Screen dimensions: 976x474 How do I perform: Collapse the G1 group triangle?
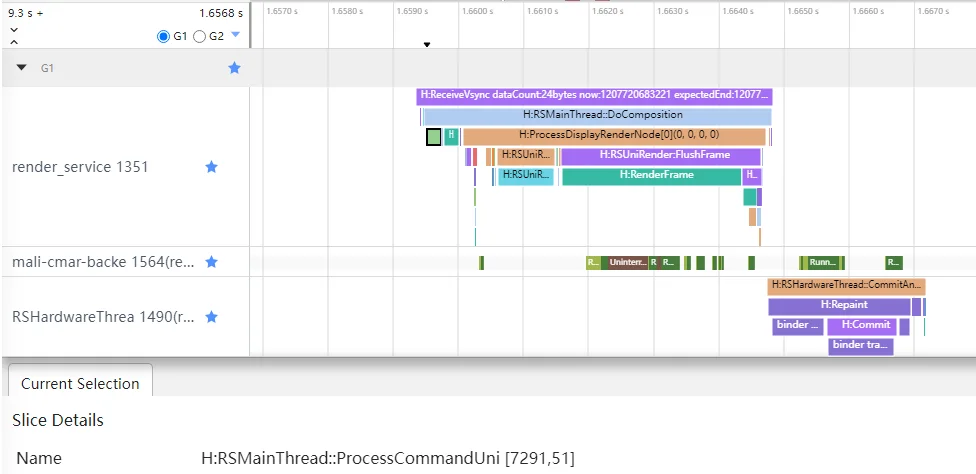pos(22,68)
